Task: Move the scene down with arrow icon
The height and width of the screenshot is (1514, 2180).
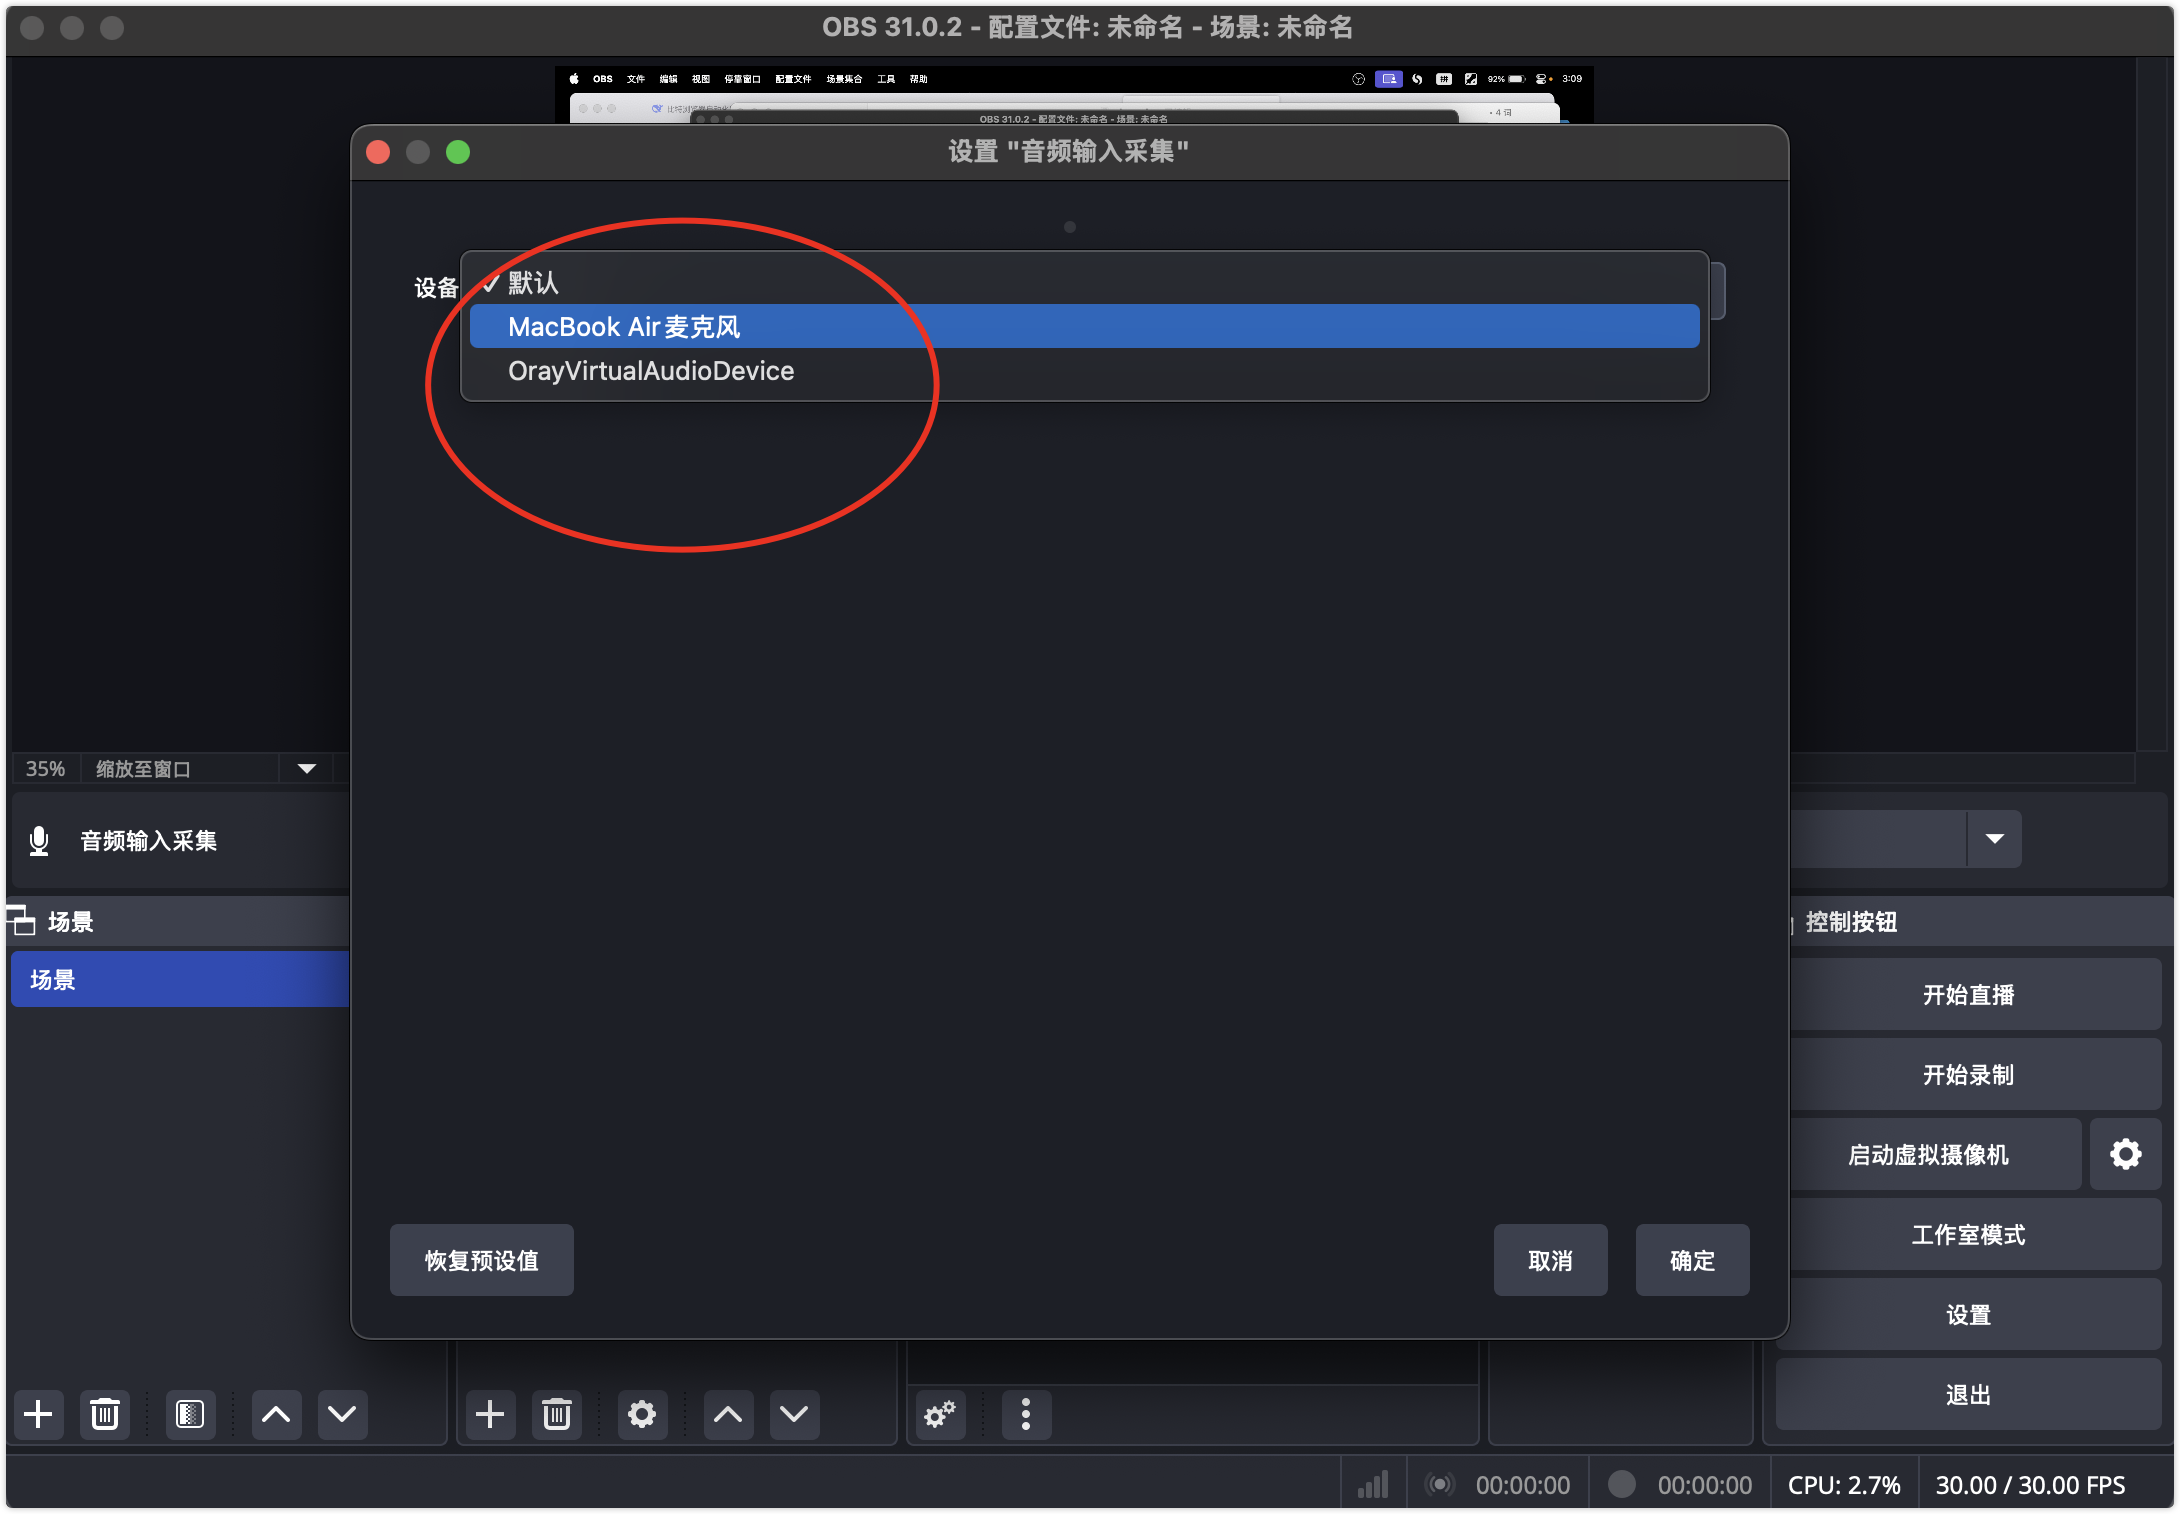Action: tap(342, 1414)
